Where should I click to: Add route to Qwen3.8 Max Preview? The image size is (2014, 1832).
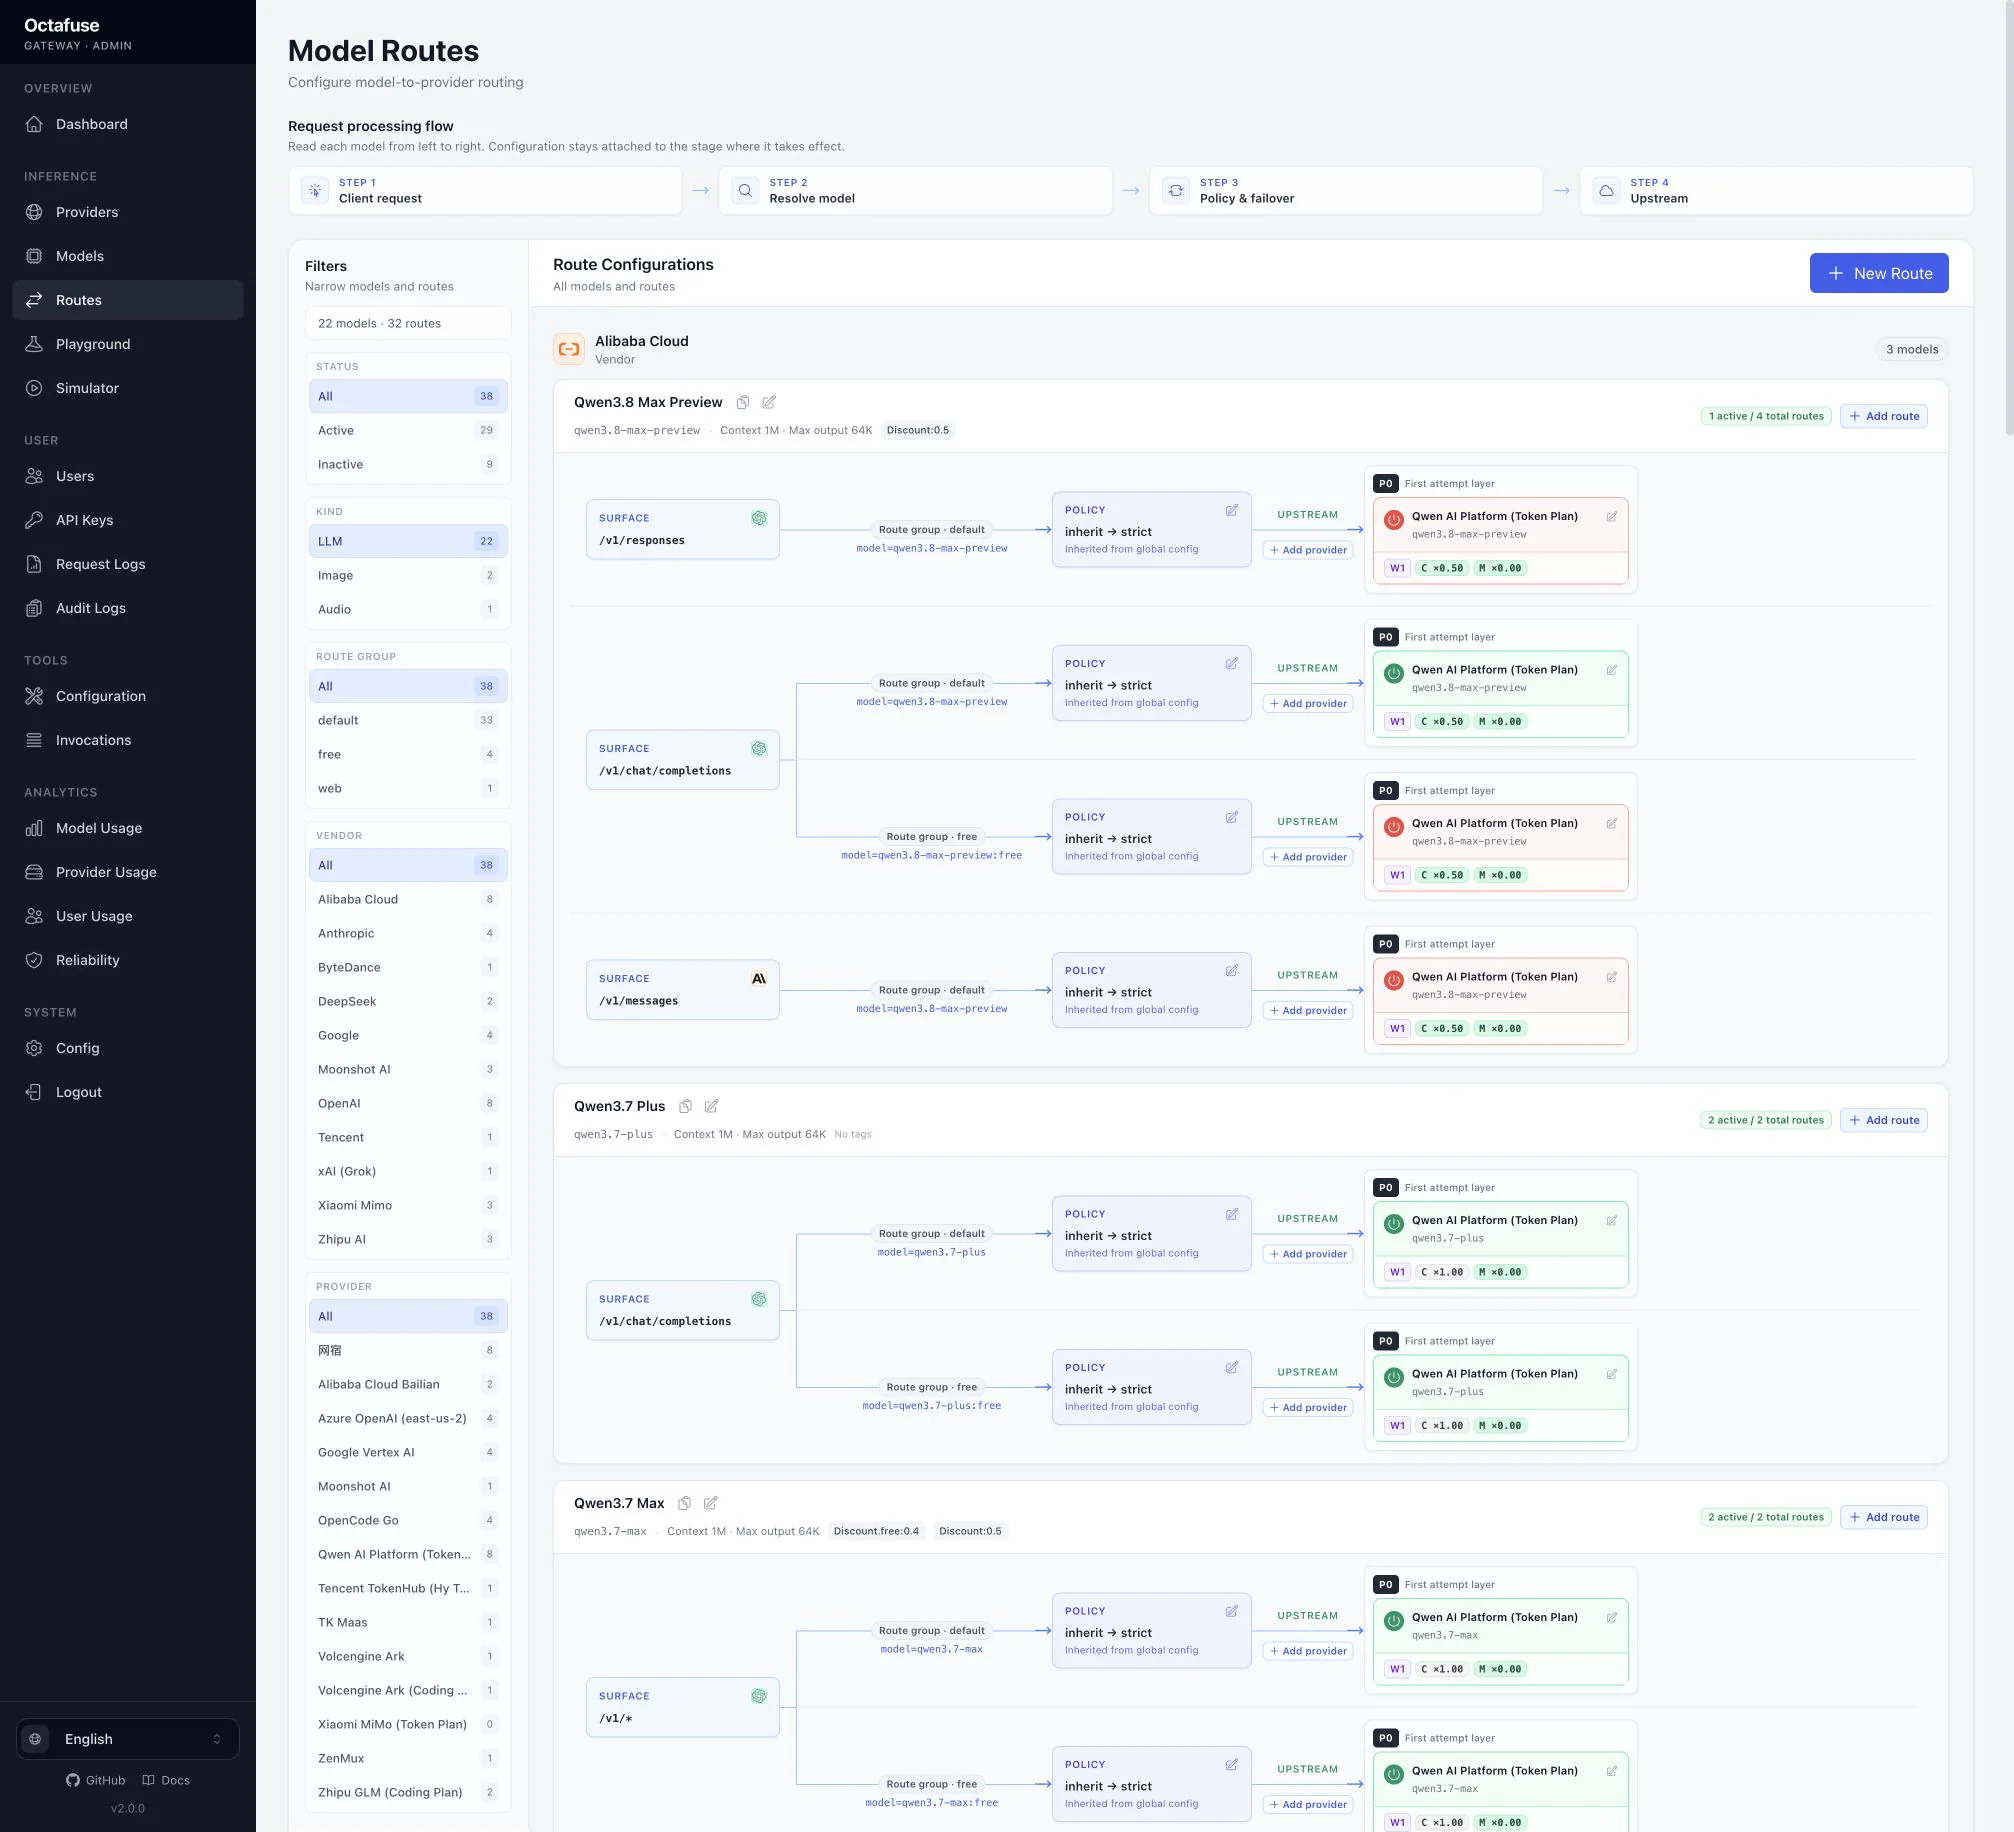point(1884,416)
